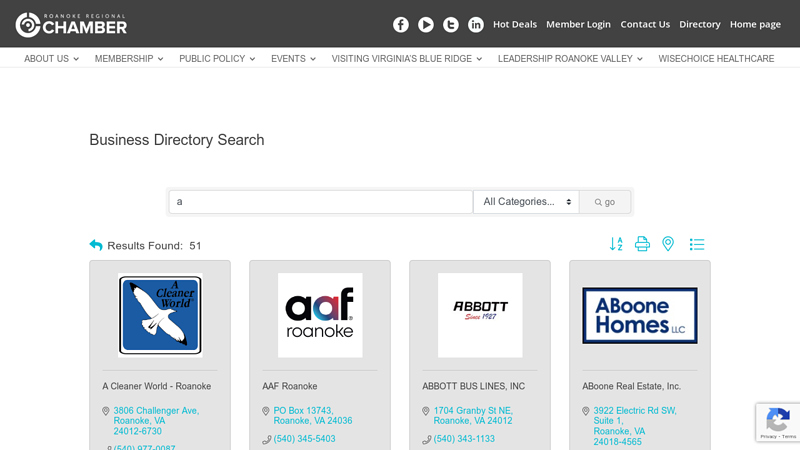This screenshot has height=450, width=800.
Task: Switch to list view icon
Action: pos(696,244)
